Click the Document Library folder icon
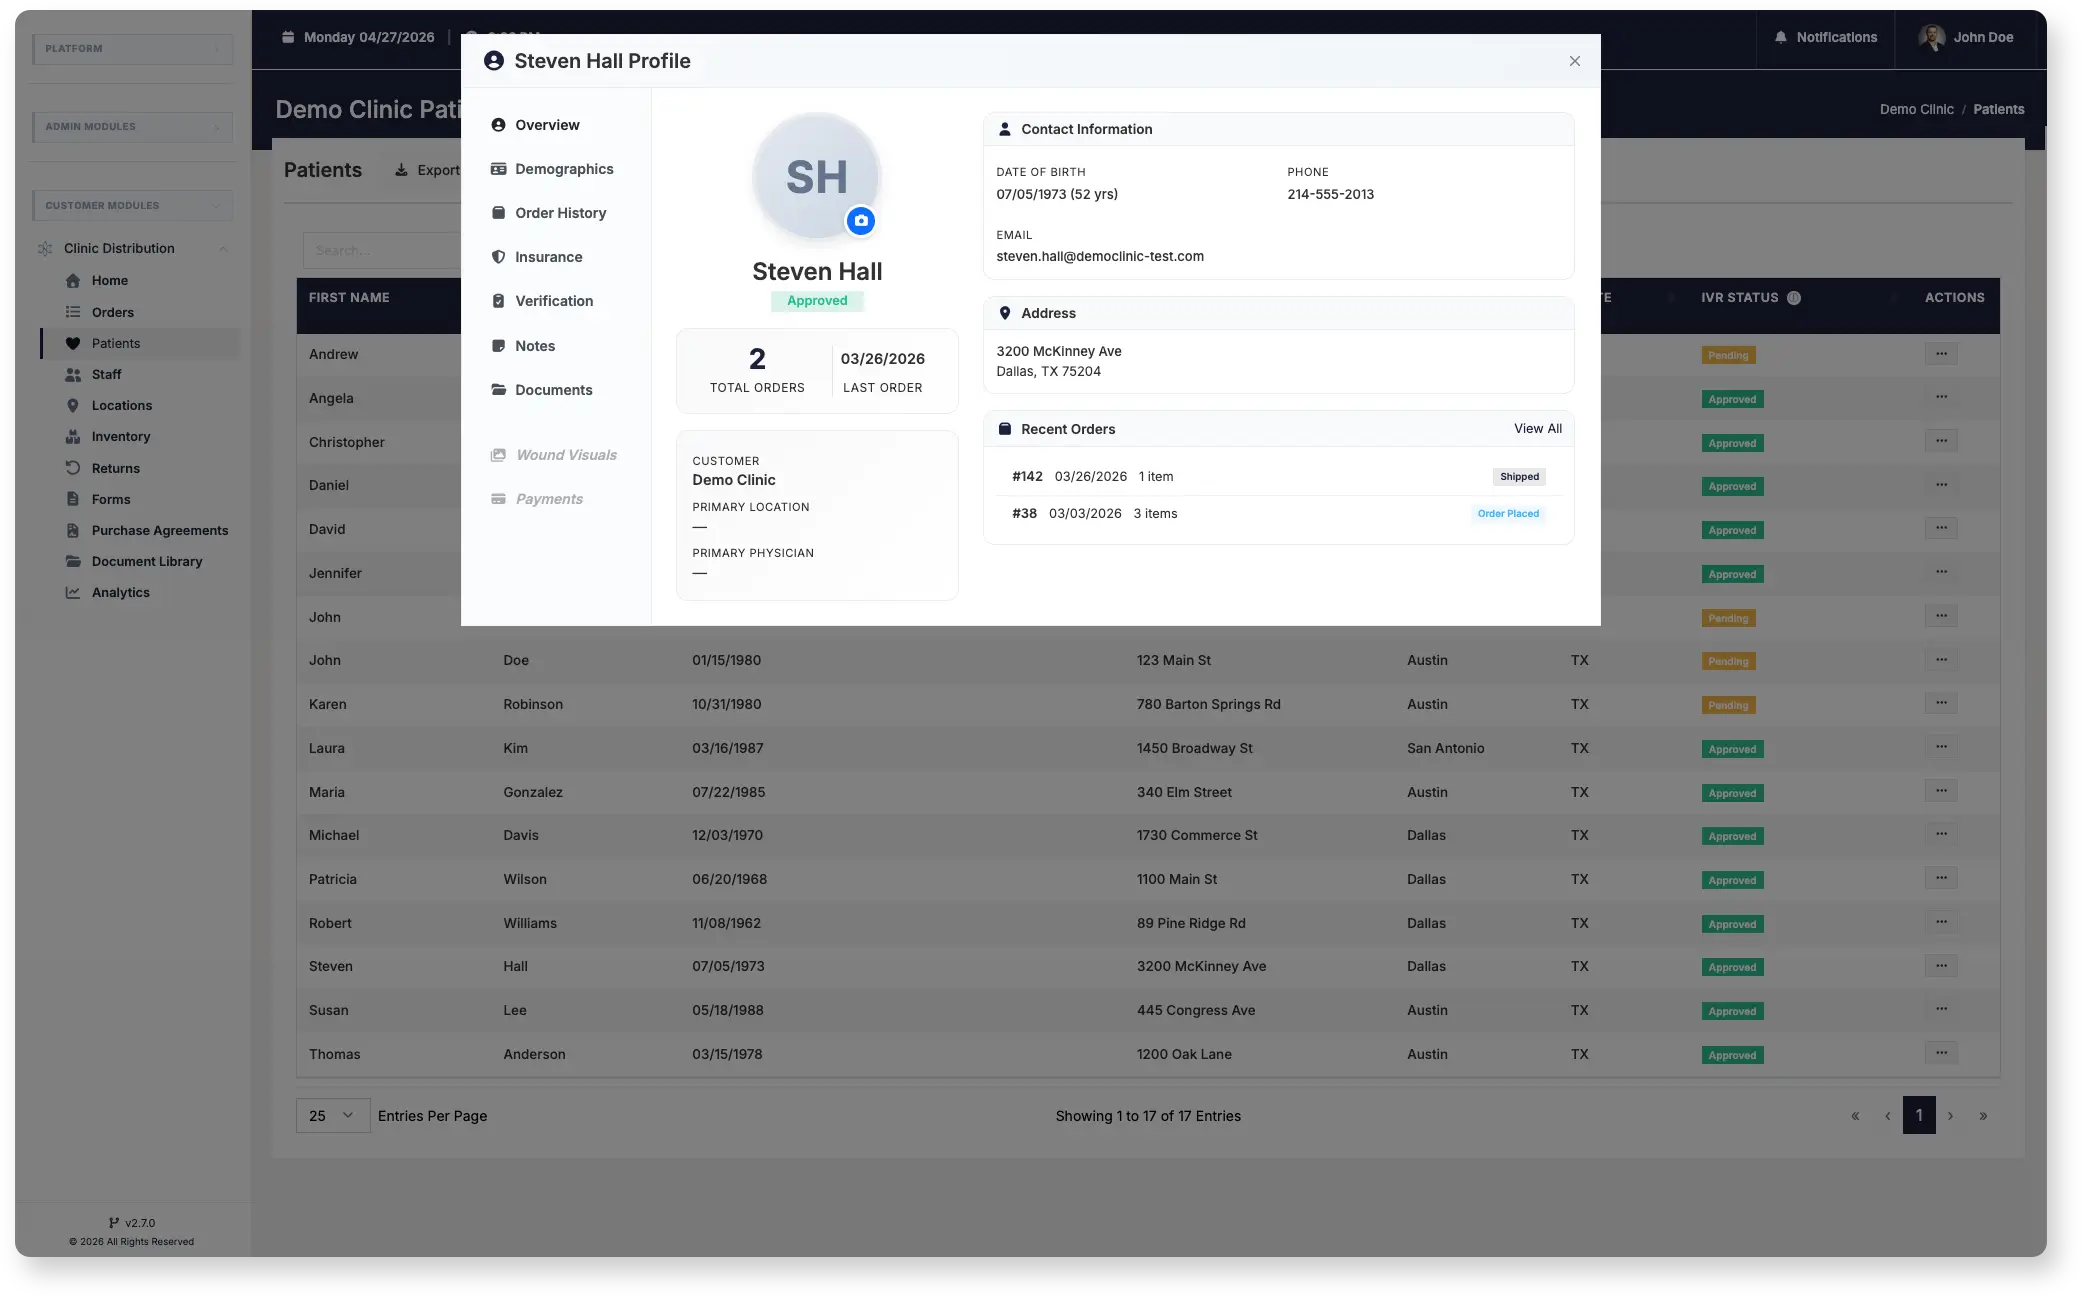 point(73,561)
